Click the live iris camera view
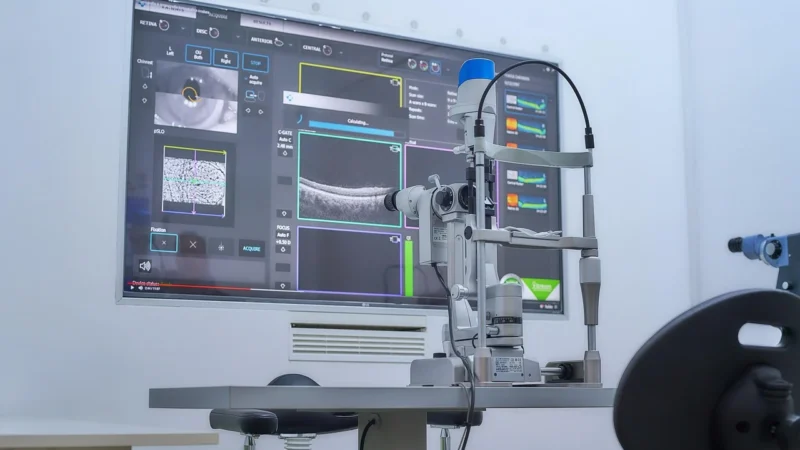Screen dimensions: 800x450 coord(196,96)
